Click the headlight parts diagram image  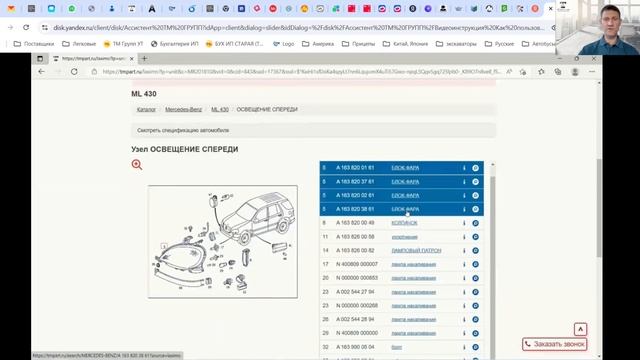223,242
